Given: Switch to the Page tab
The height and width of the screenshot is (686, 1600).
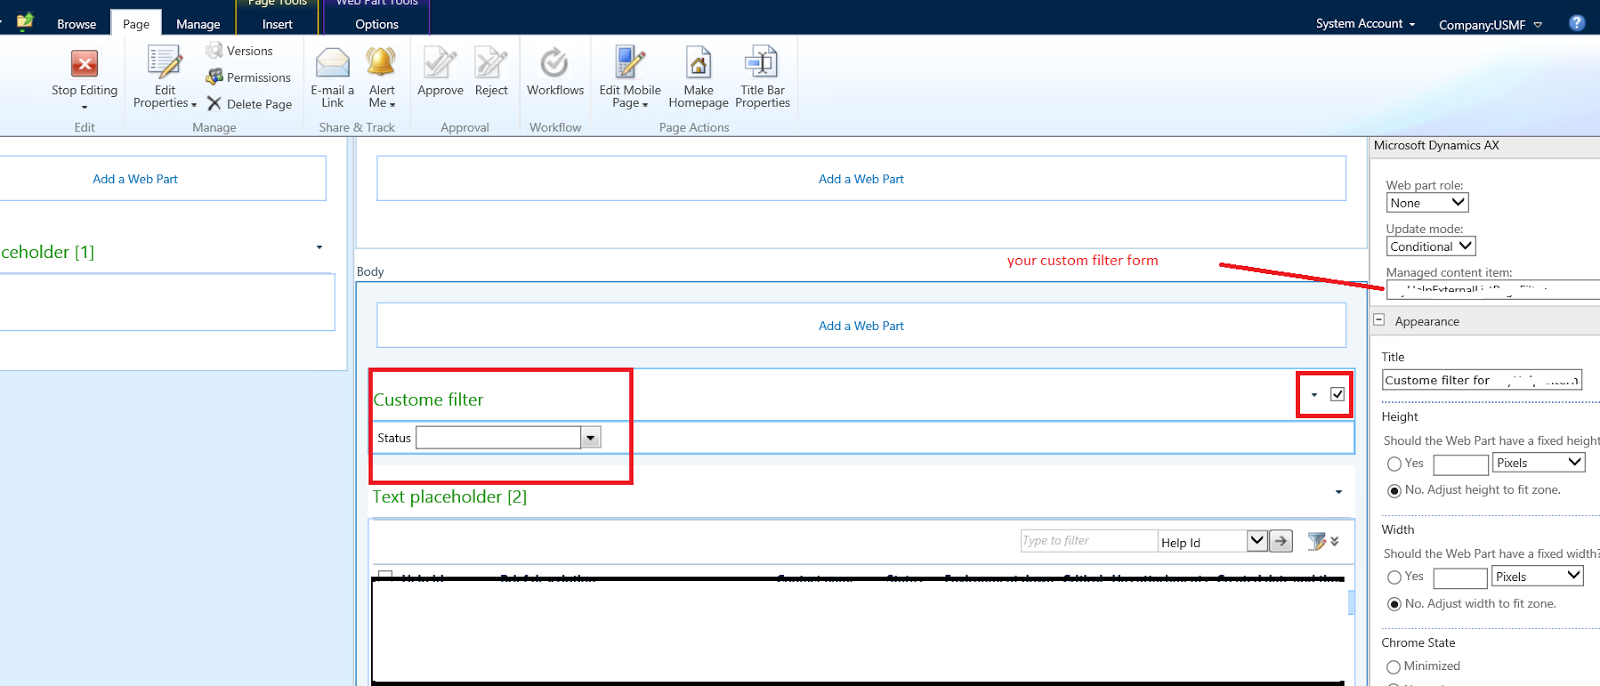Looking at the screenshot, I should click(136, 24).
